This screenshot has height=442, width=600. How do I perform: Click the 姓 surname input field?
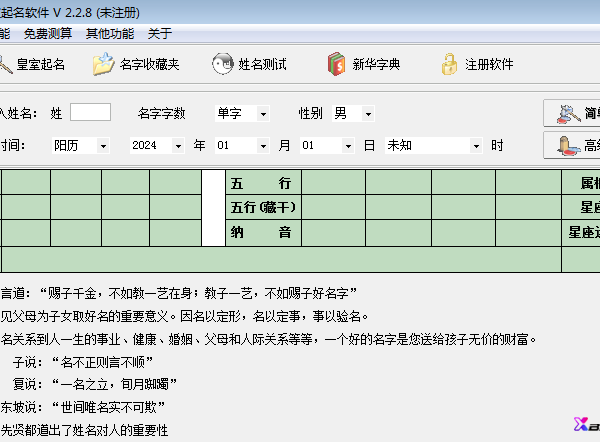pyautogui.click(x=90, y=113)
